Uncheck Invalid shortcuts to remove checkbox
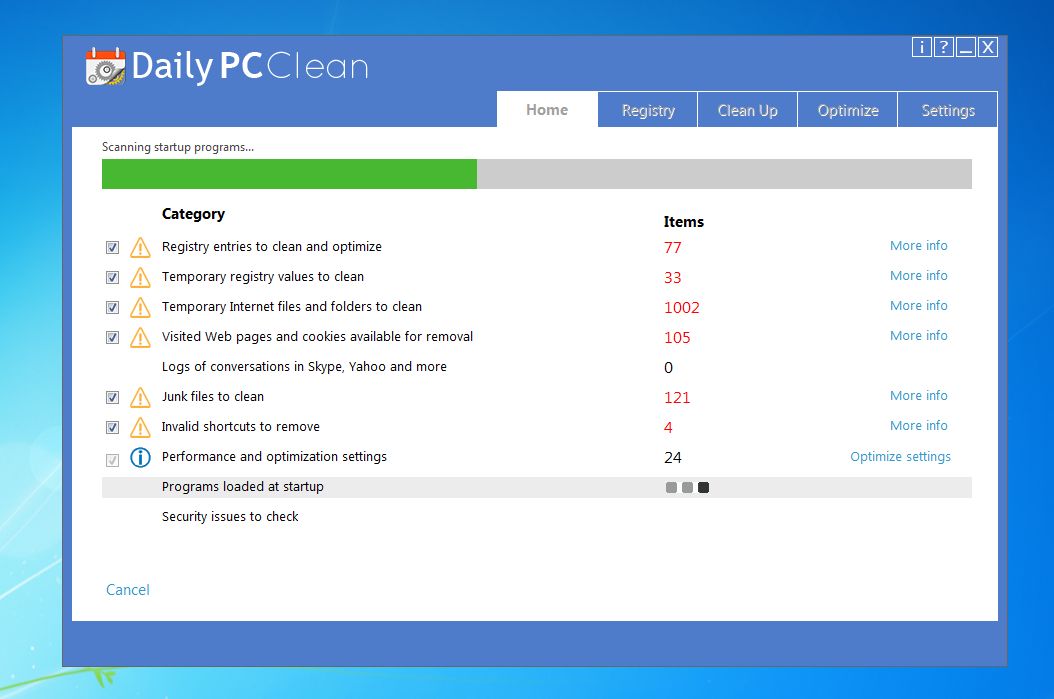The image size is (1054, 699). [x=112, y=427]
